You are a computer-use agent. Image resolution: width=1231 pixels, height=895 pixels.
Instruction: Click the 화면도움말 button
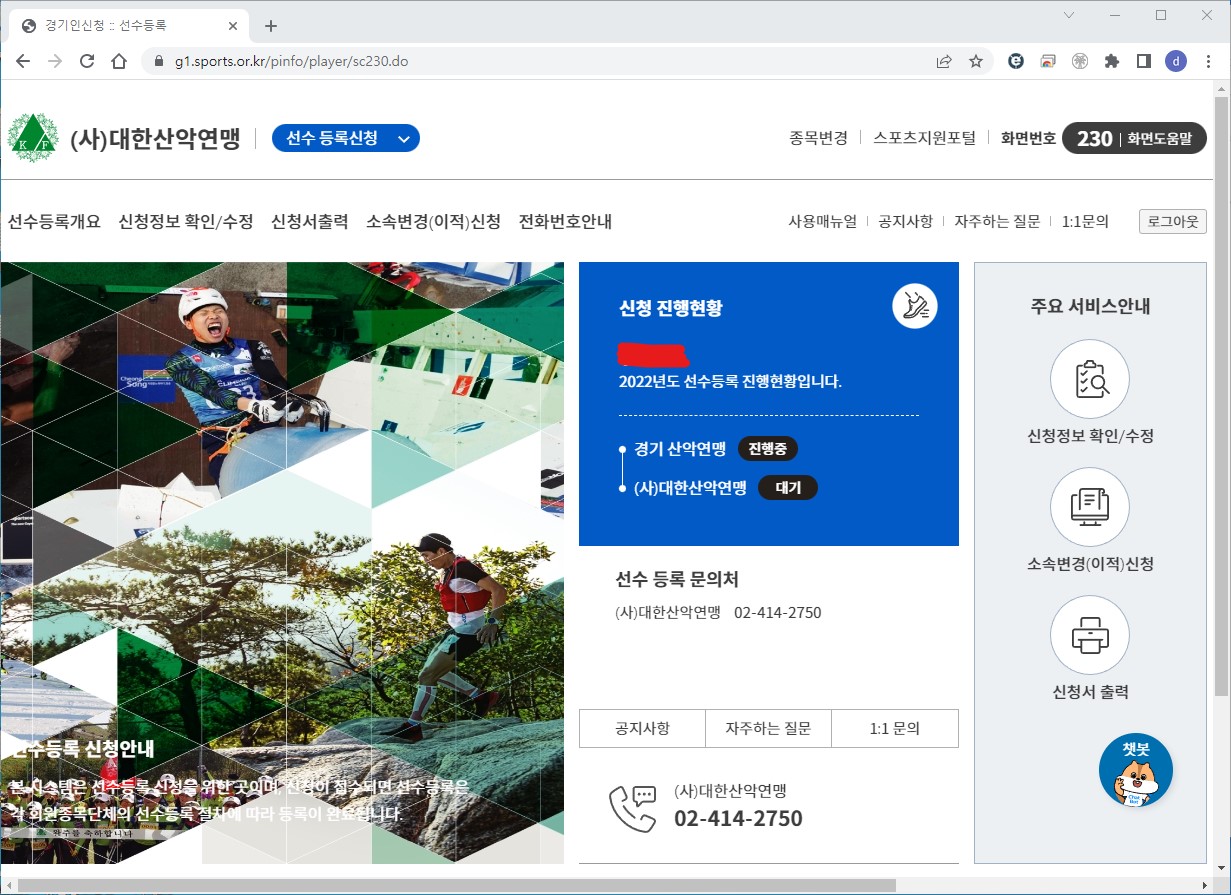[1160, 139]
